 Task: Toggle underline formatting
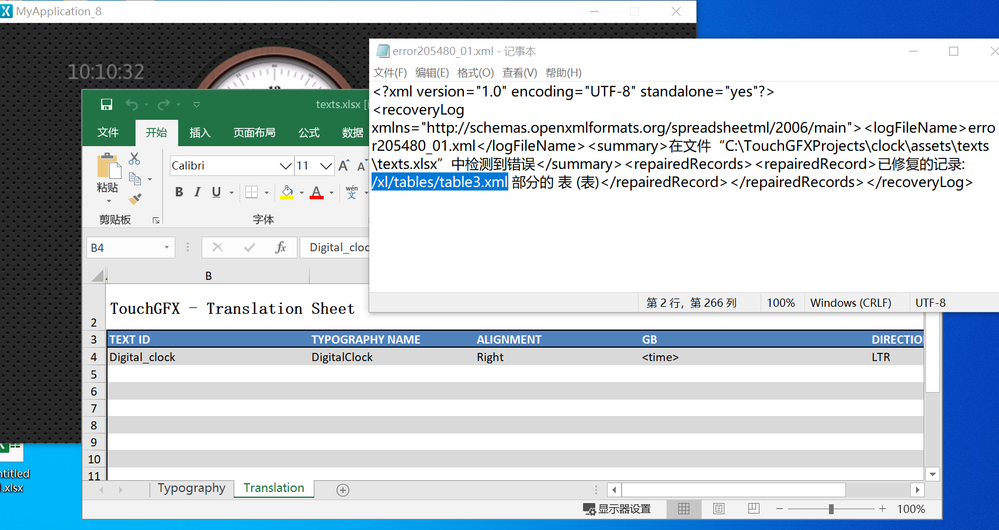tap(216, 192)
